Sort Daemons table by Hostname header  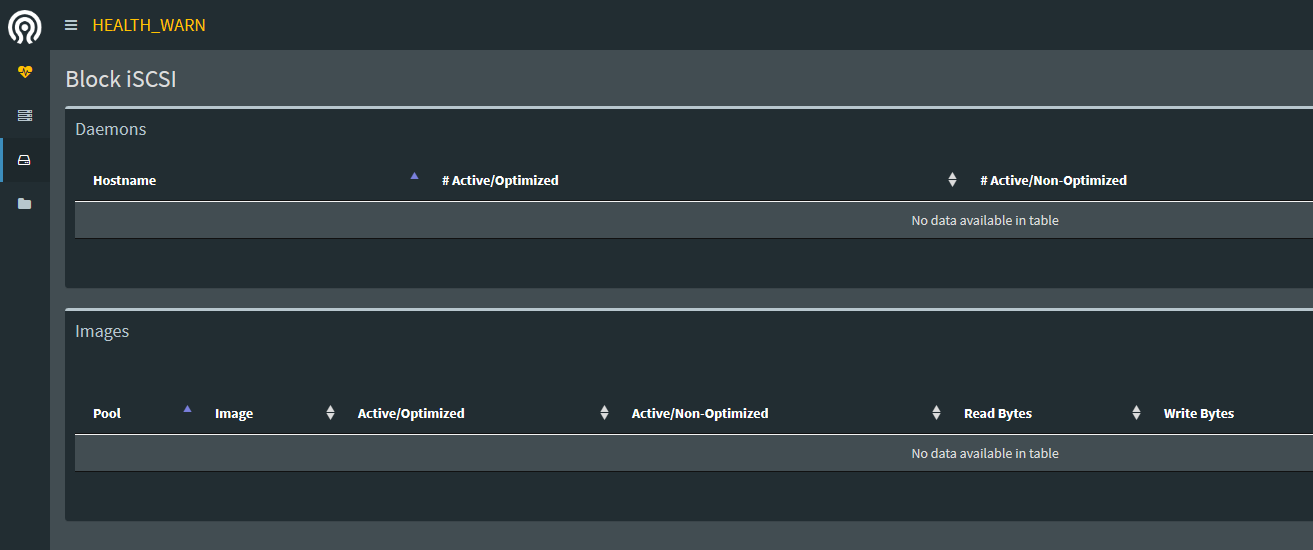(x=124, y=181)
